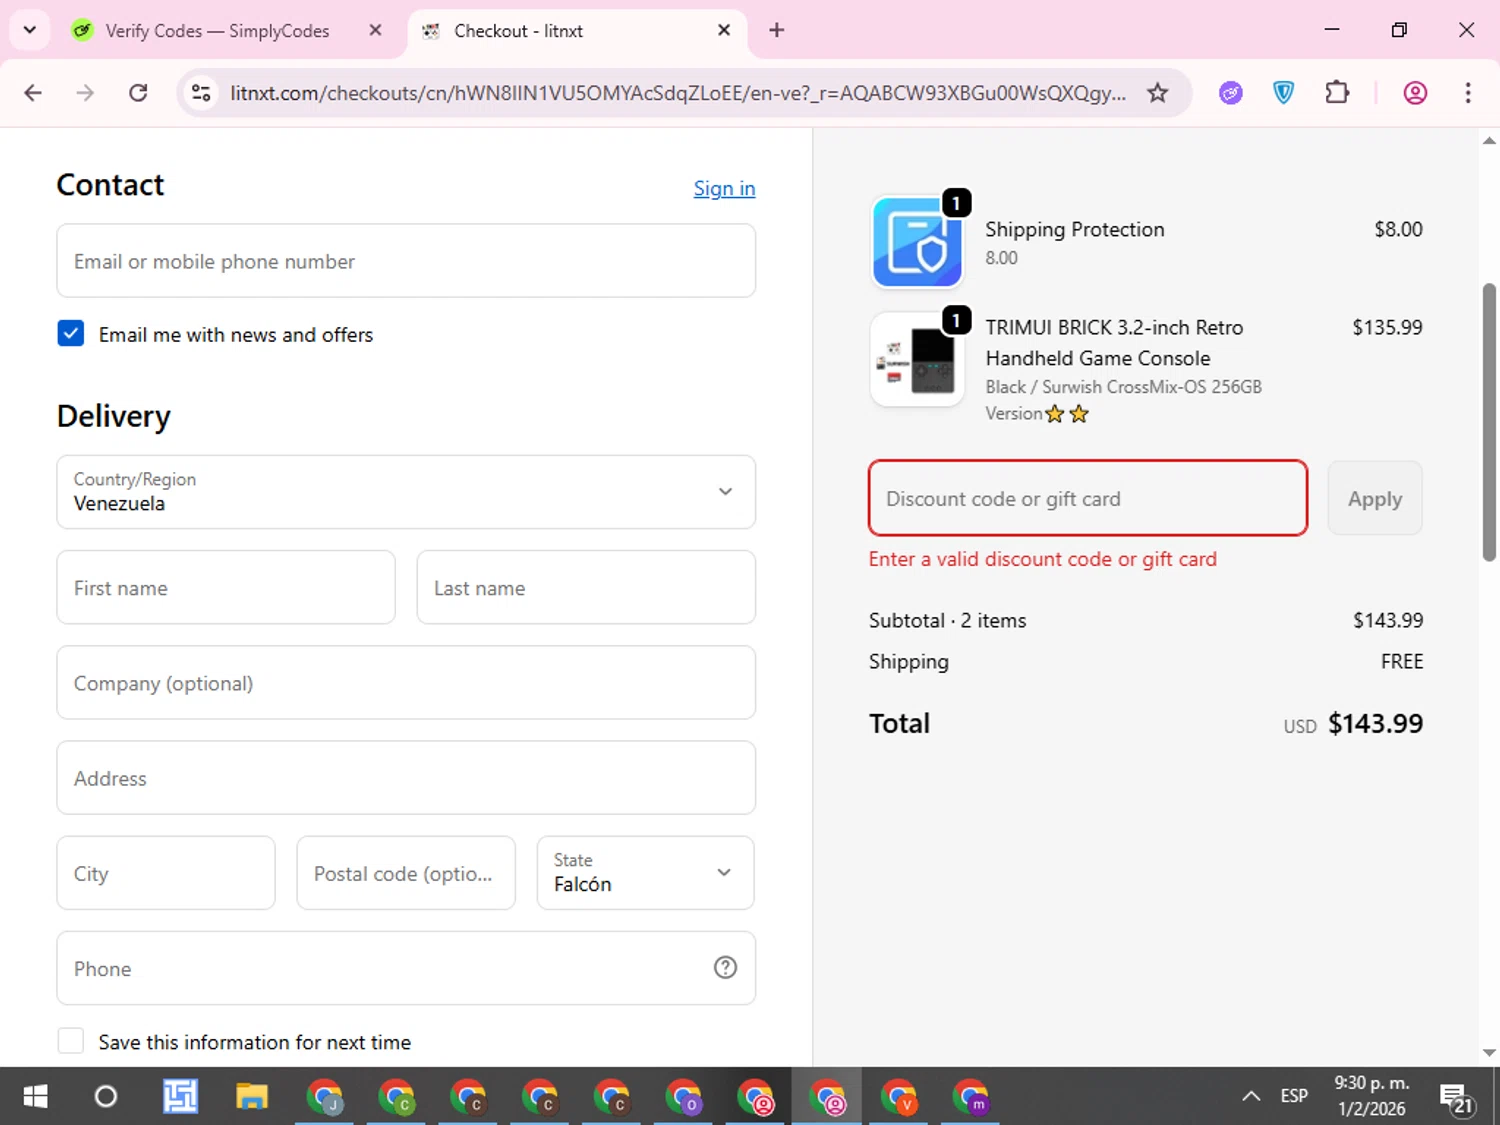
Task: Switch to Chrome with O profile badge
Action: [684, 1096]
